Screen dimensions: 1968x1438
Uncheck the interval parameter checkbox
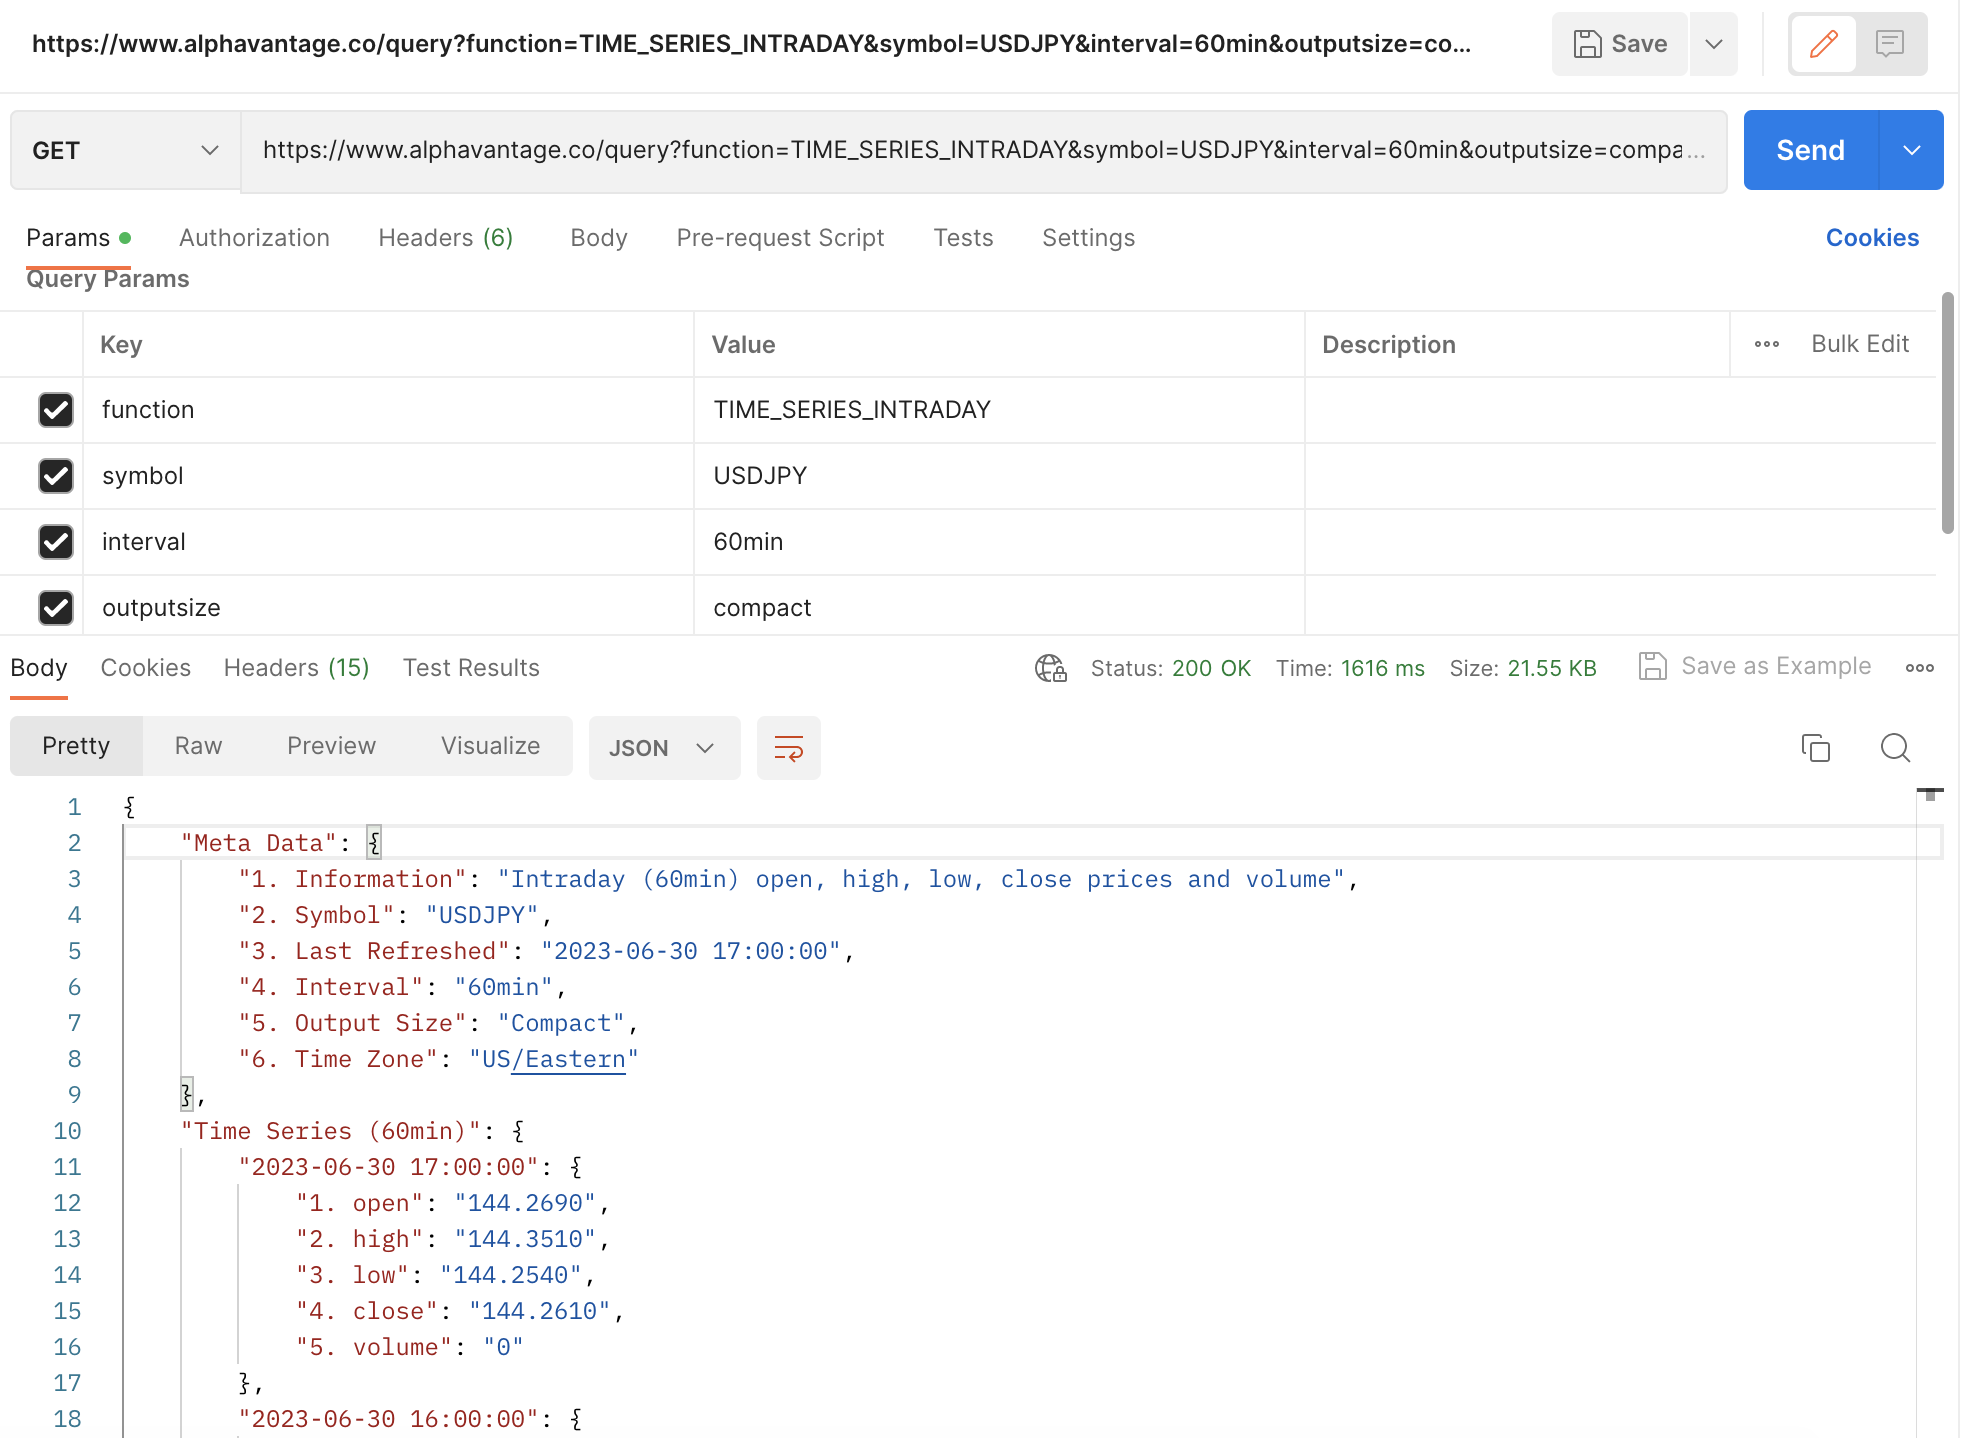coord(56,542)
